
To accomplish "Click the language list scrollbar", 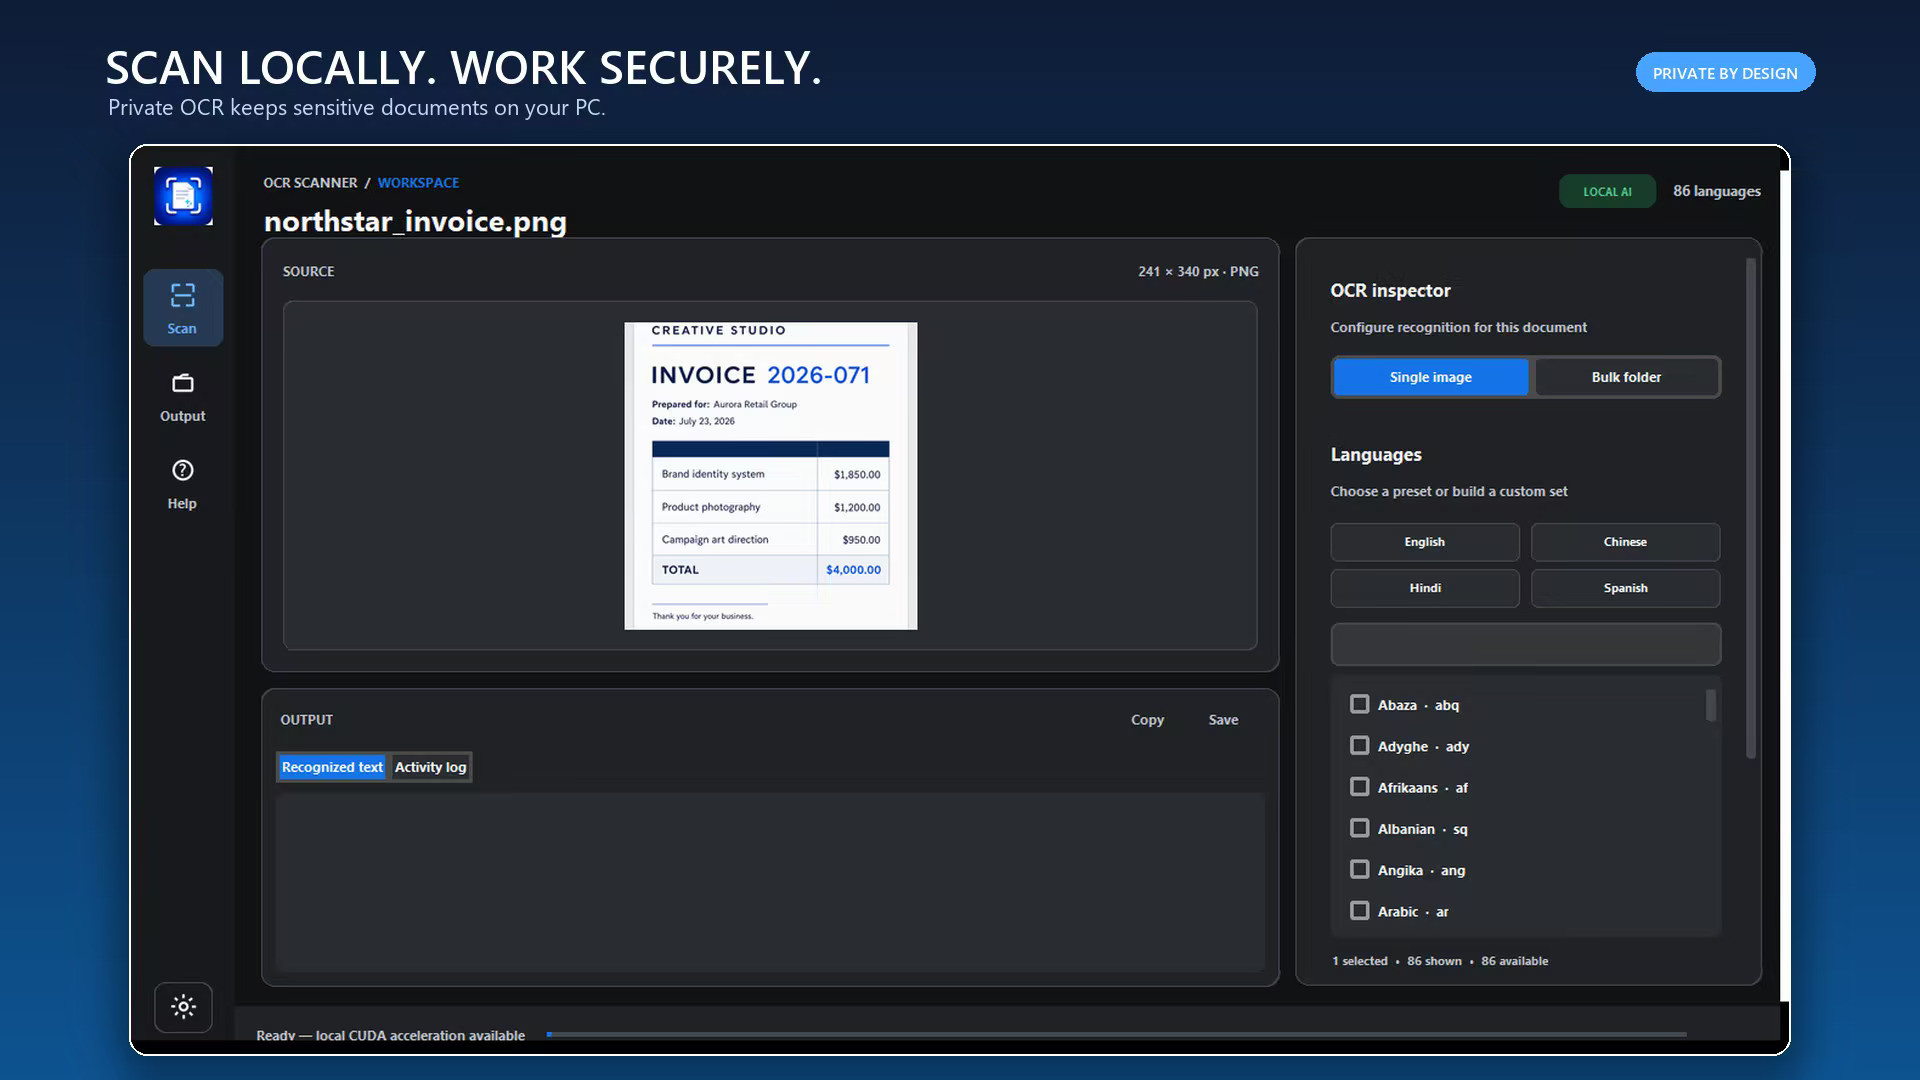I will [1711, 705].
